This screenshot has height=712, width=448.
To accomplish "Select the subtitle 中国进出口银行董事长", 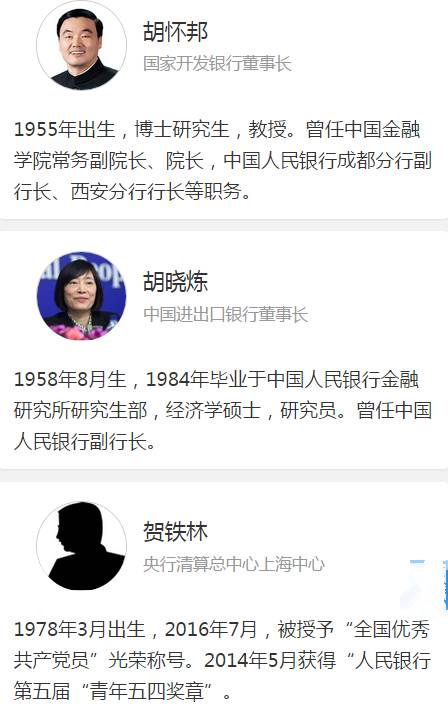I will 226,314.
